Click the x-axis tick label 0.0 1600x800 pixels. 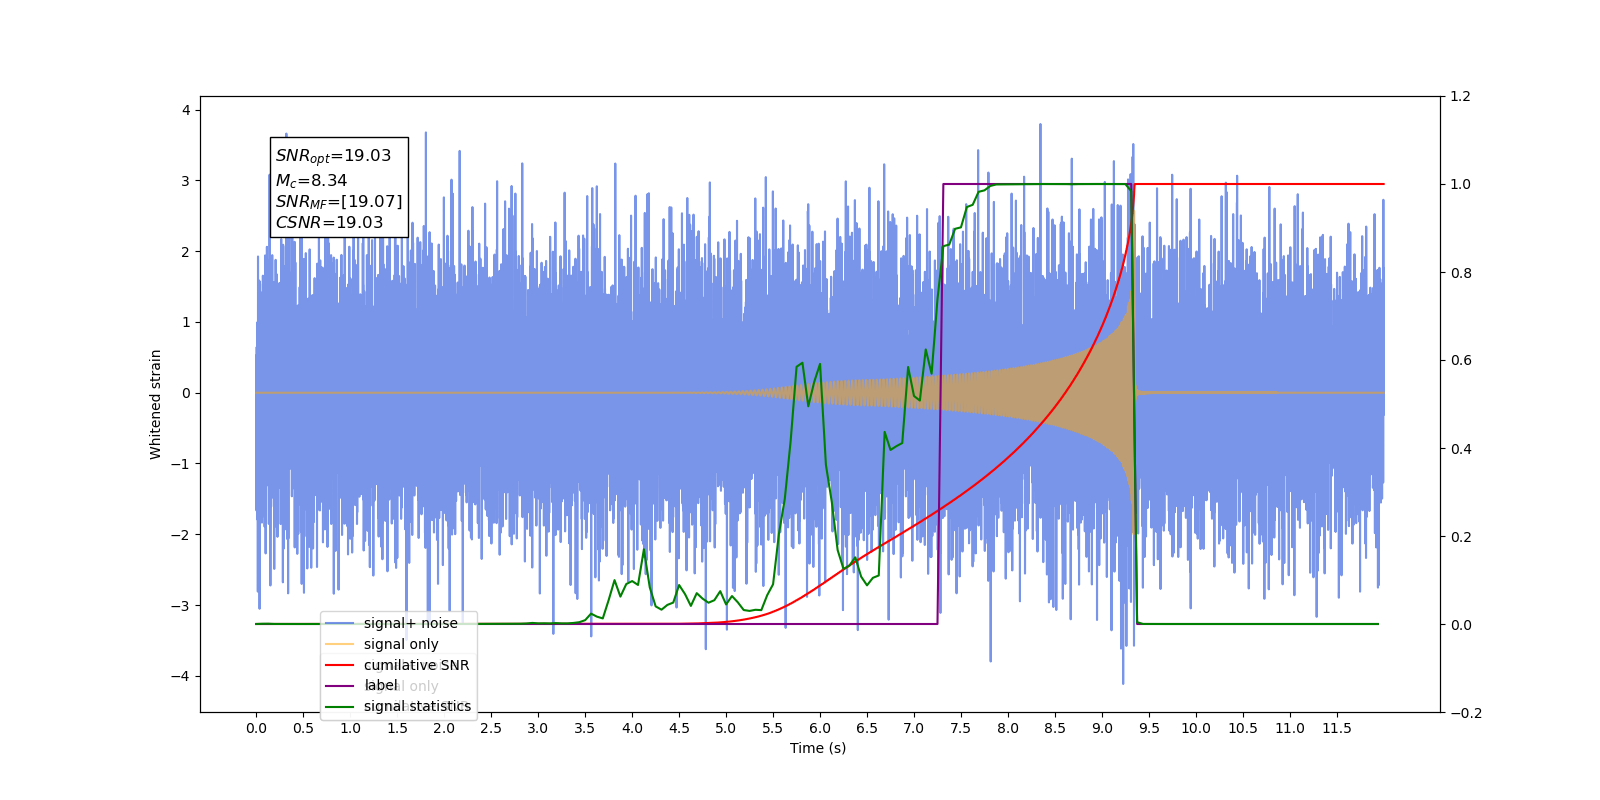256,728
